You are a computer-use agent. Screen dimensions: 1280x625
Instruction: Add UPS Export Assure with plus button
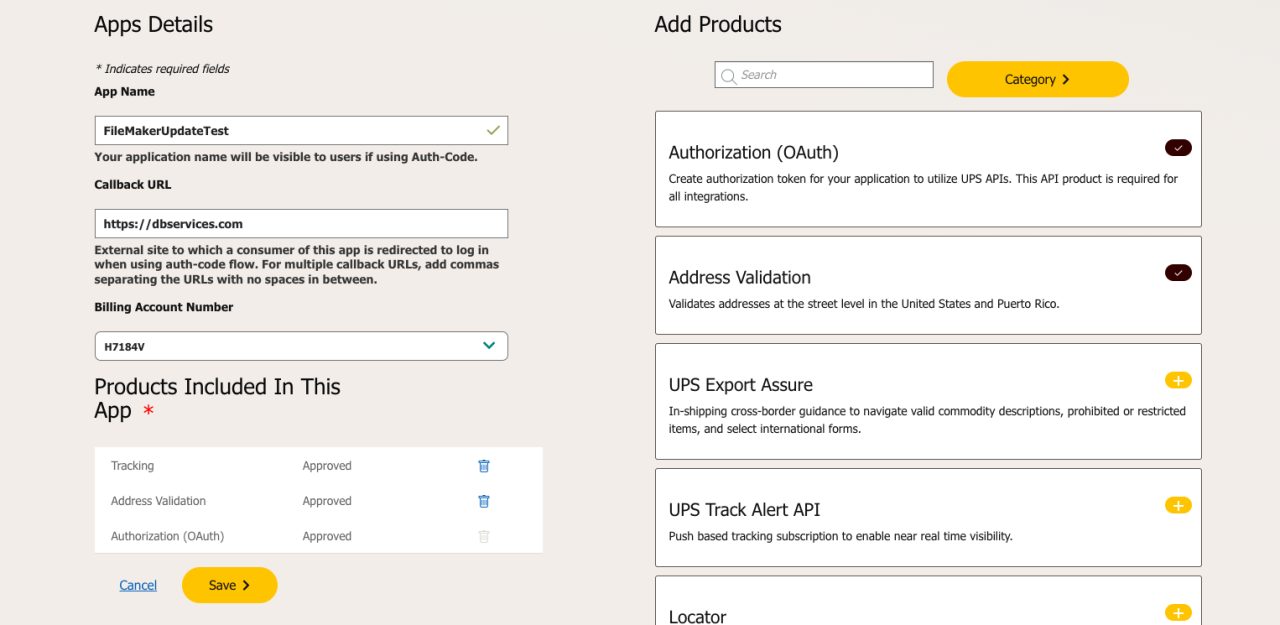coord(1178,380)
